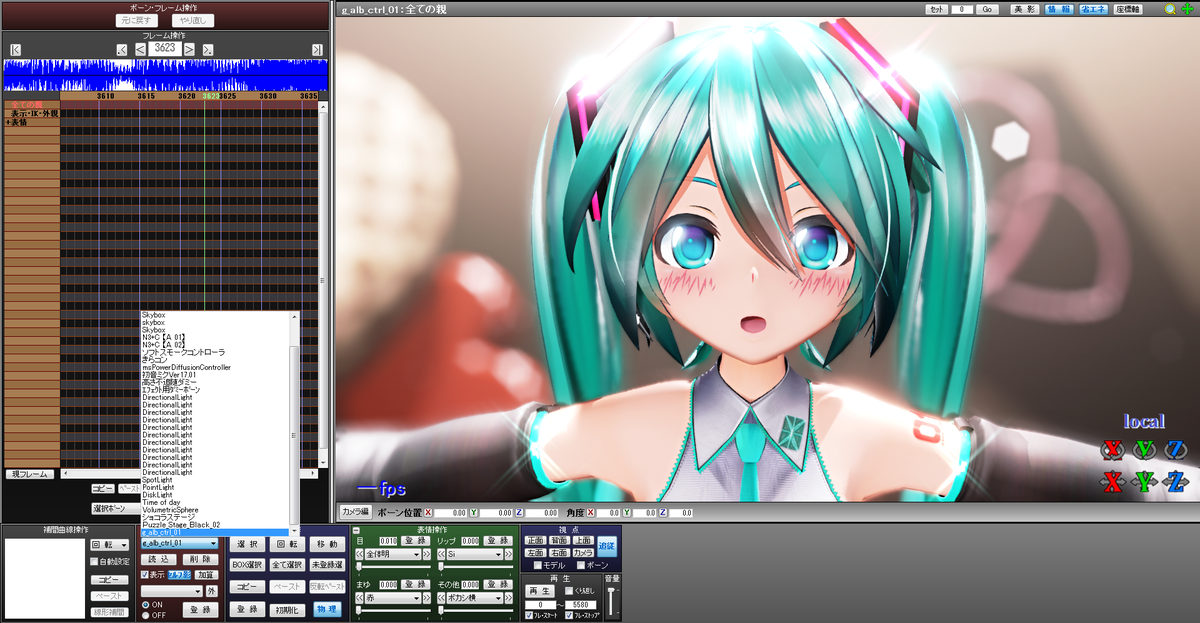Next brow morph arrow next to 赤

(x=426, y=598)
